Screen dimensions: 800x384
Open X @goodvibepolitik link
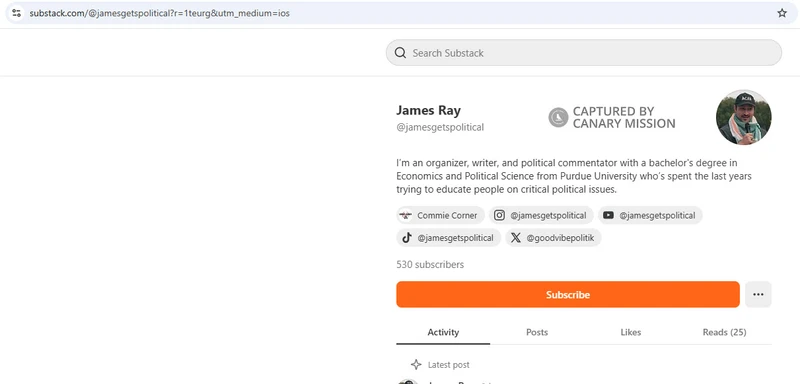click(553, 238)
